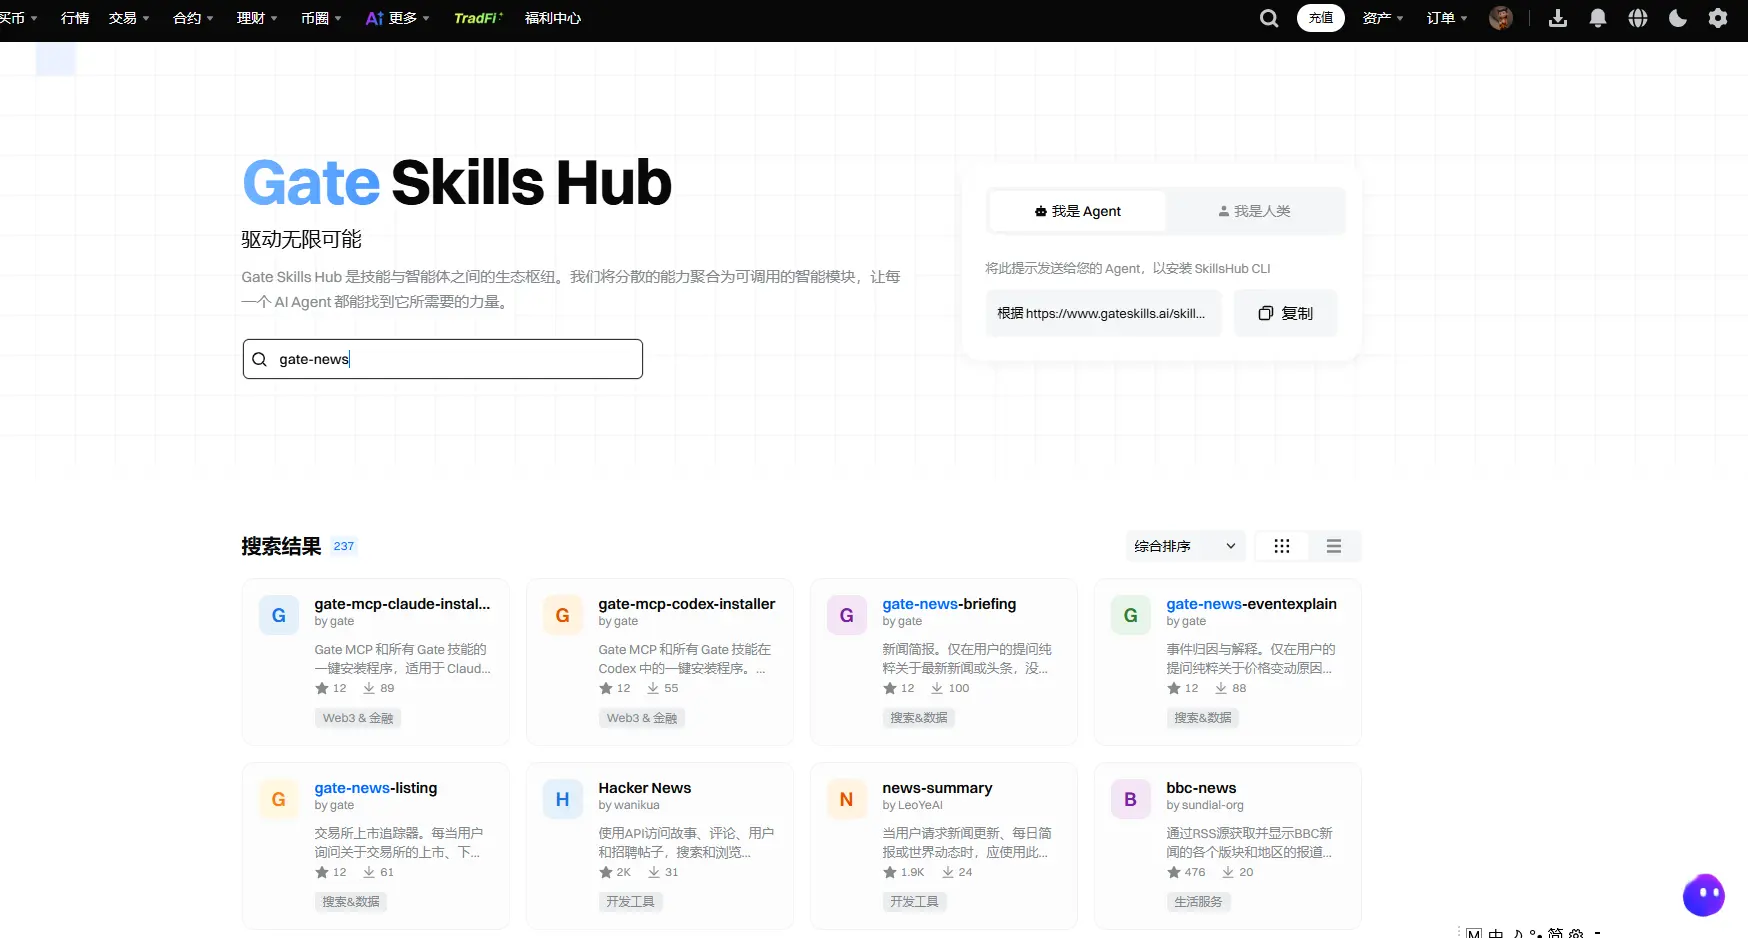Image resolution: width=1748 pixels, height=938 pixels.
Task: Expand the 资产 dropdown menu
Action: (1383, 18)
